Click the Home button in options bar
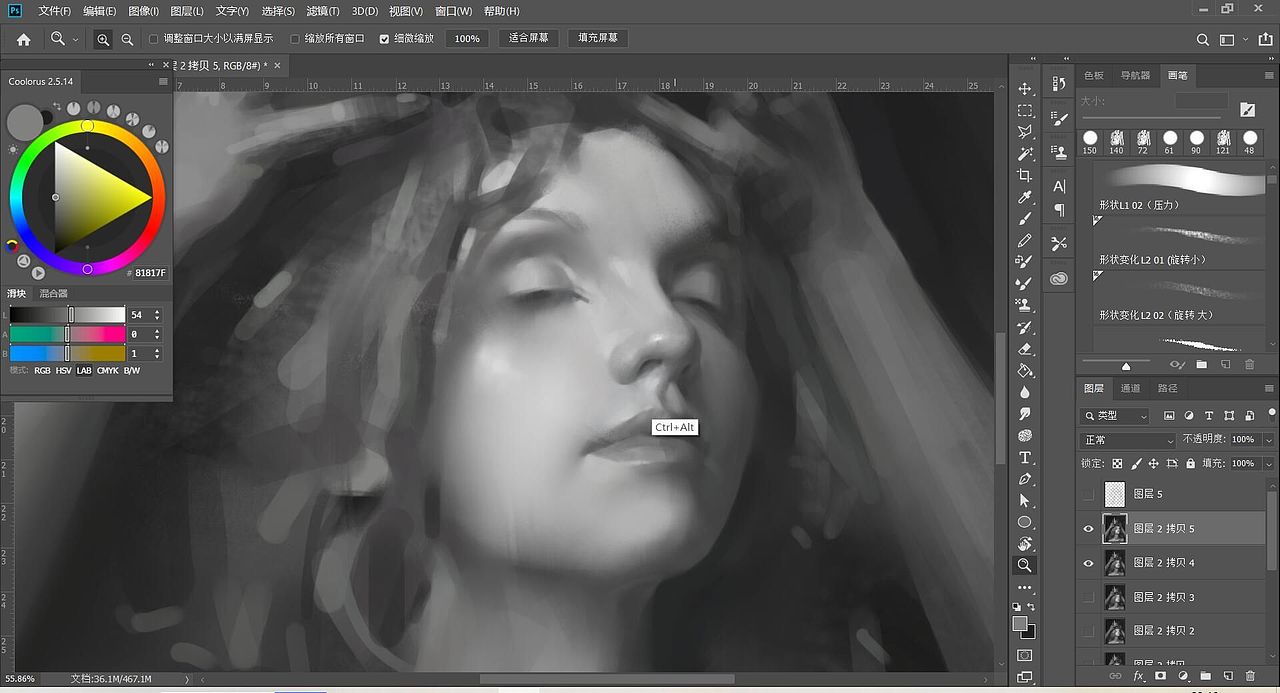This screenshot has width=1280, height=693. point(23,39)
